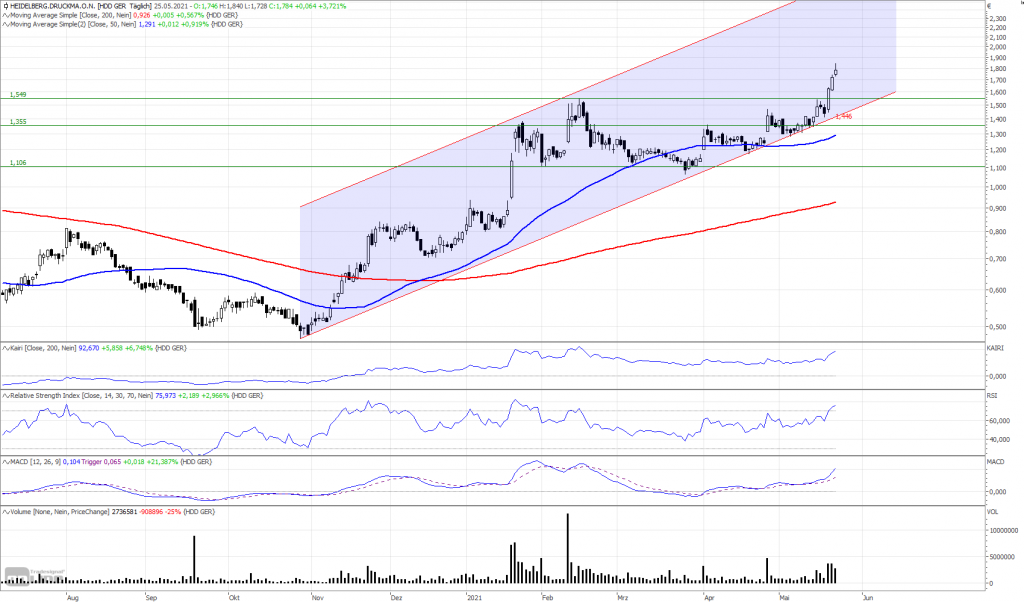Click the Nov marker on the time axis

pos(317,597)
